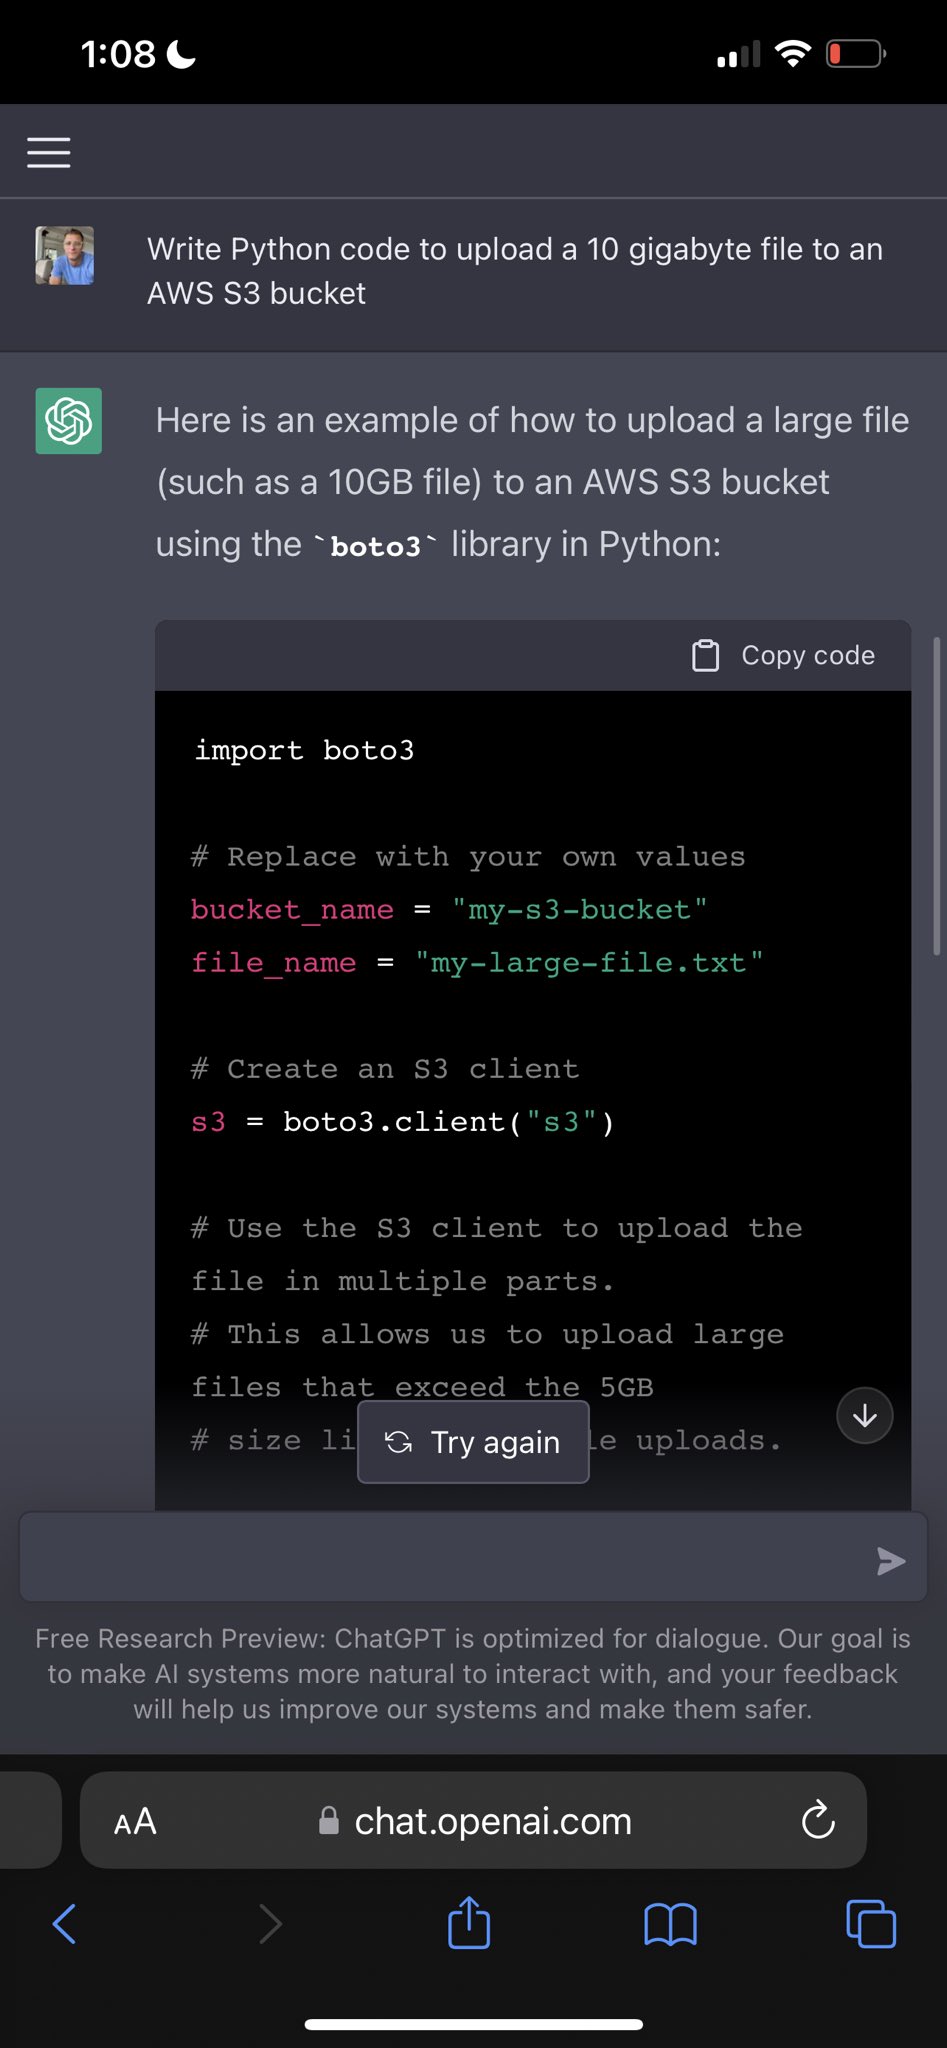The image size is (947, 2048).
Task: Click '# Replace with your own values' comment
Action: point(468,857)
